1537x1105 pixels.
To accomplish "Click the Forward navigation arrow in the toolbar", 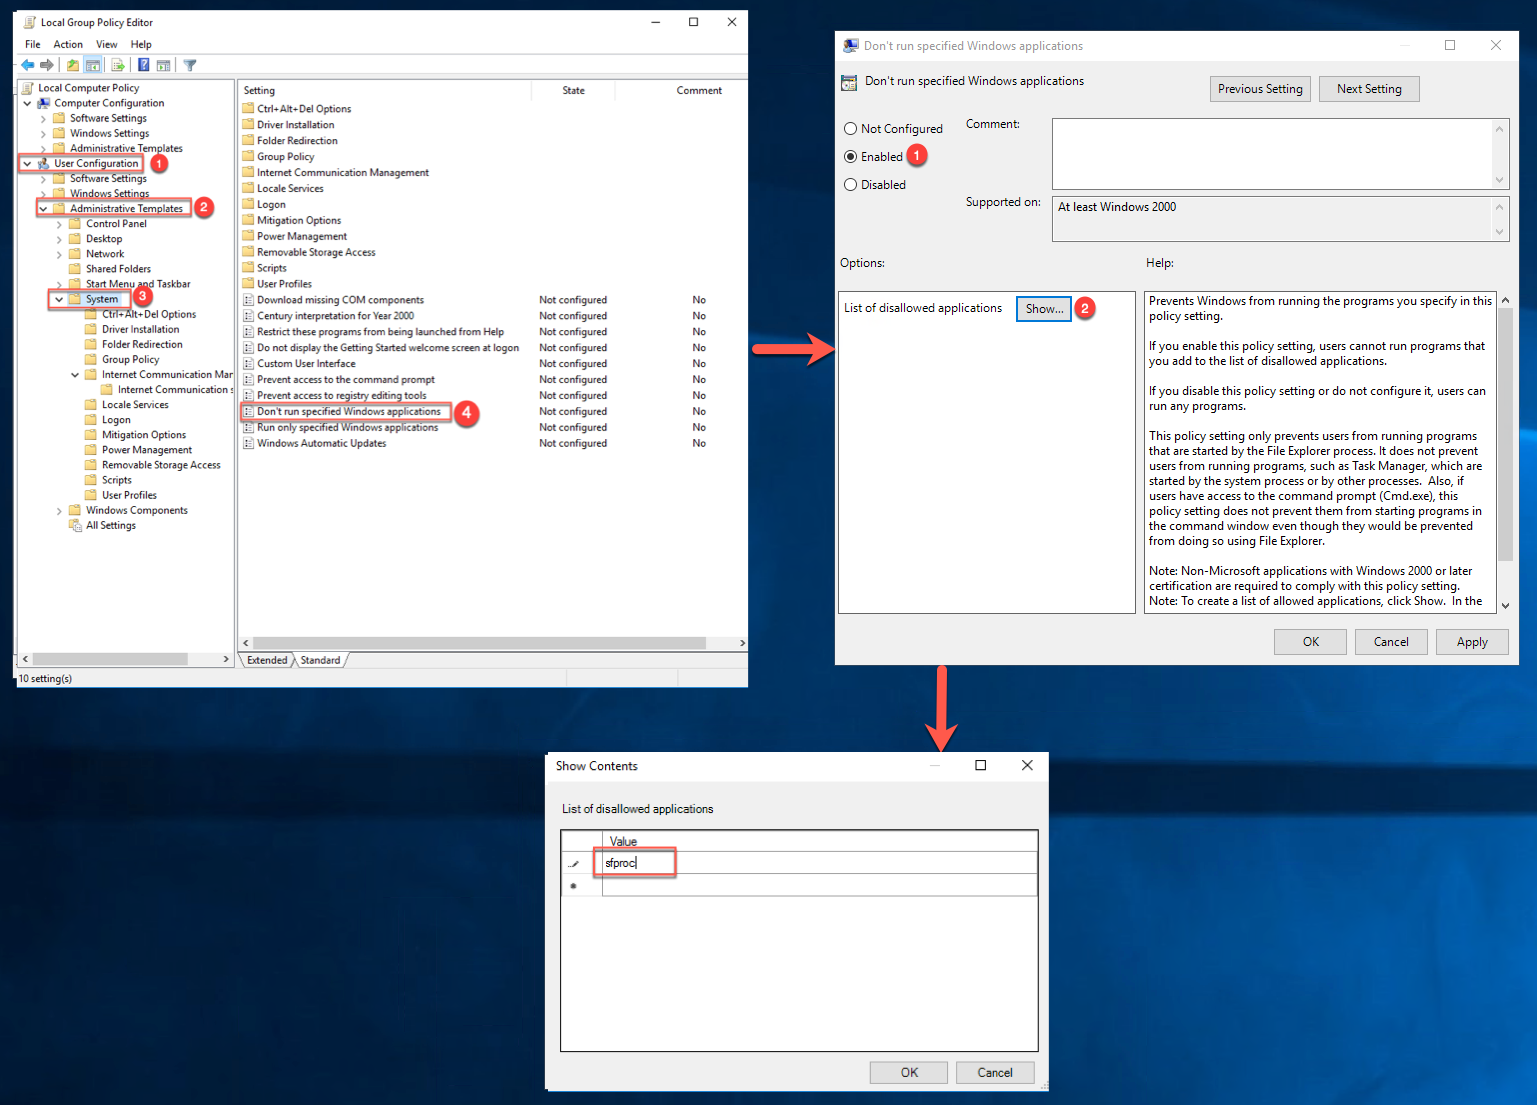I will (47, 65).
